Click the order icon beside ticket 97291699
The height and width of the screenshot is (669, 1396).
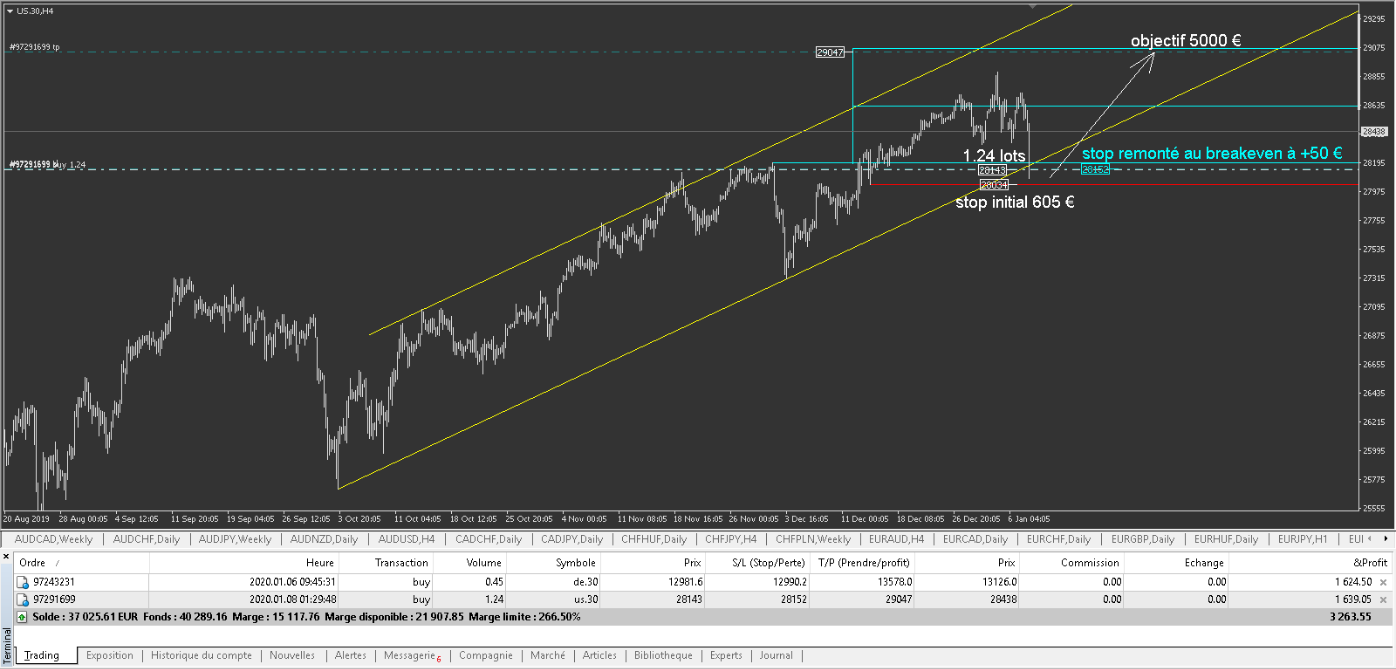[22, 599]
